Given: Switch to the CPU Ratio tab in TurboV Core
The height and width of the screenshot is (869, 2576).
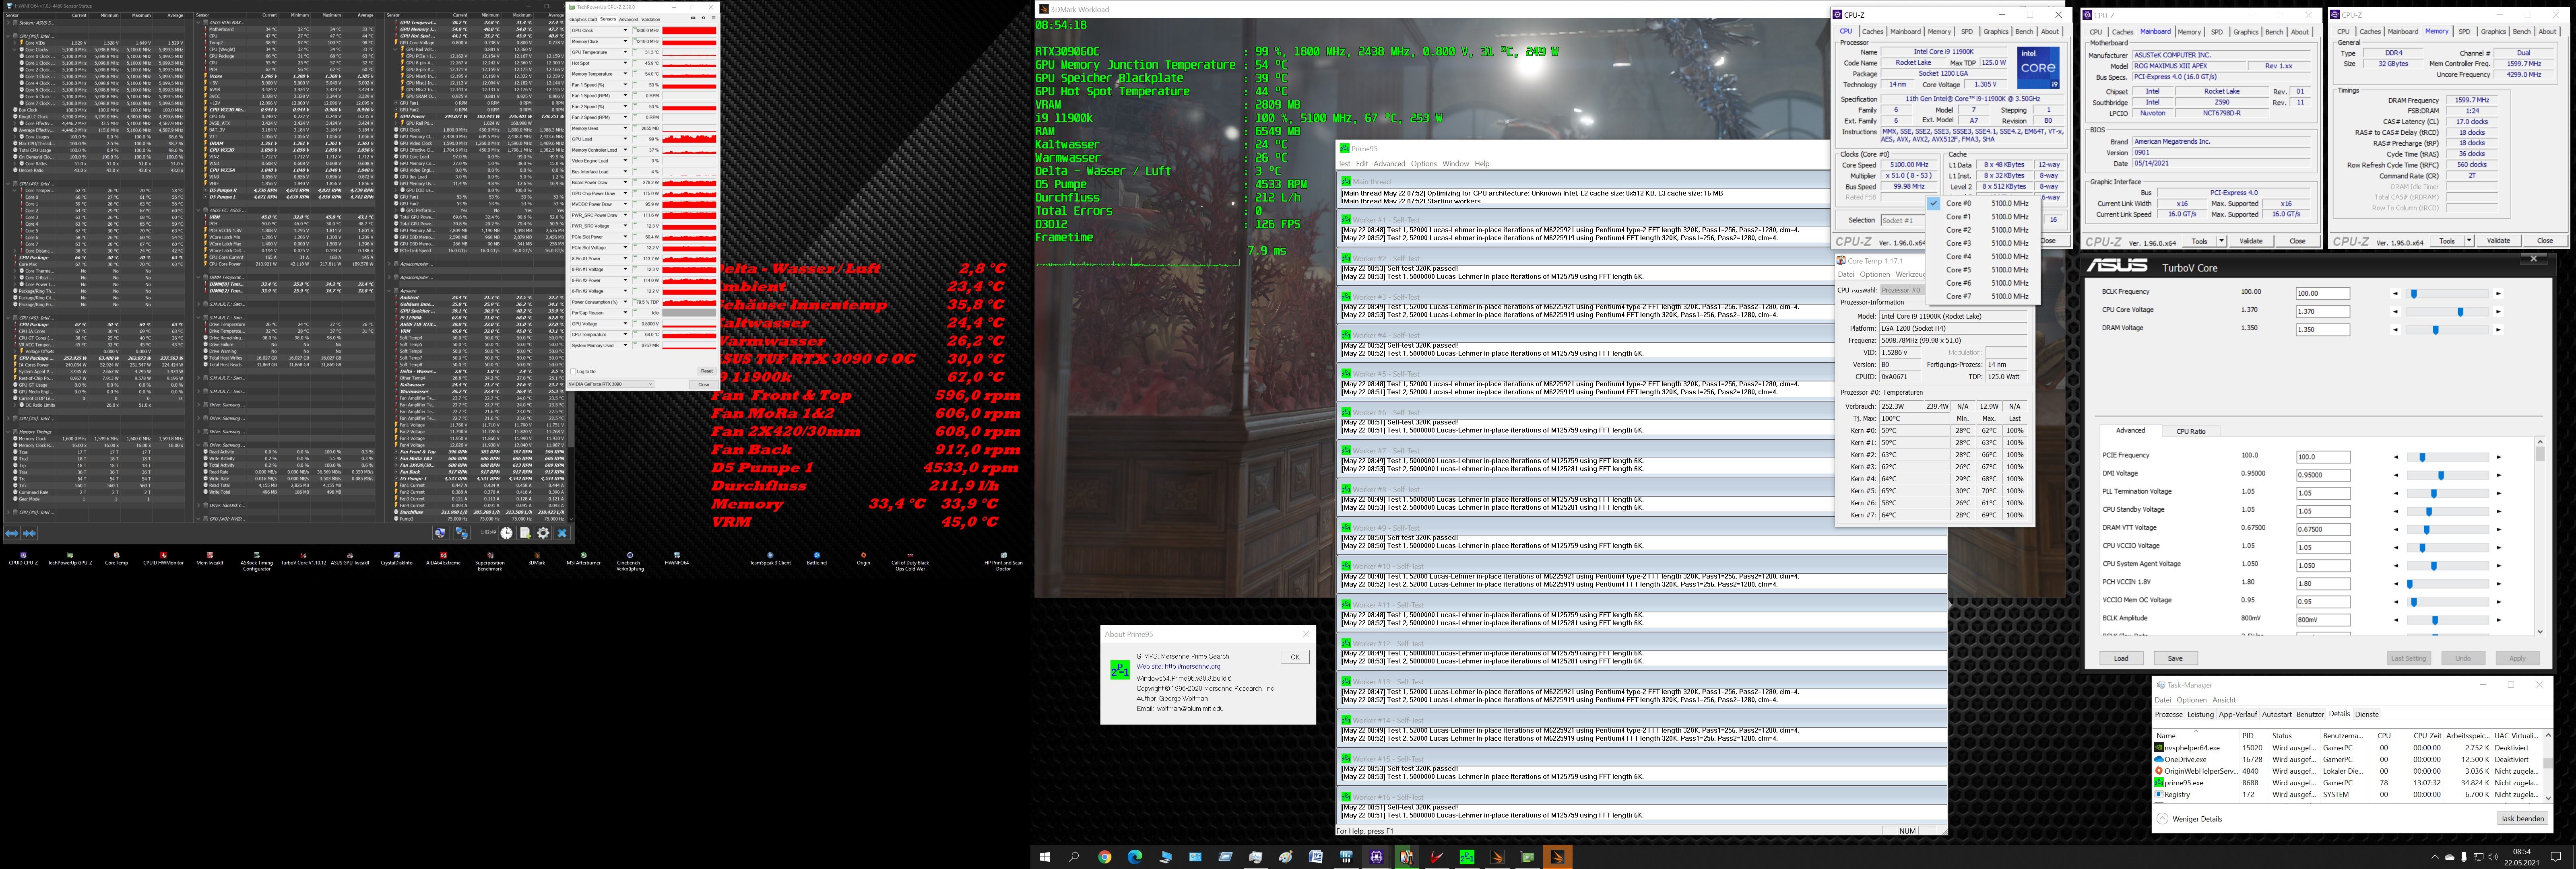Looking at the screenshot, I should [2191, 431].
